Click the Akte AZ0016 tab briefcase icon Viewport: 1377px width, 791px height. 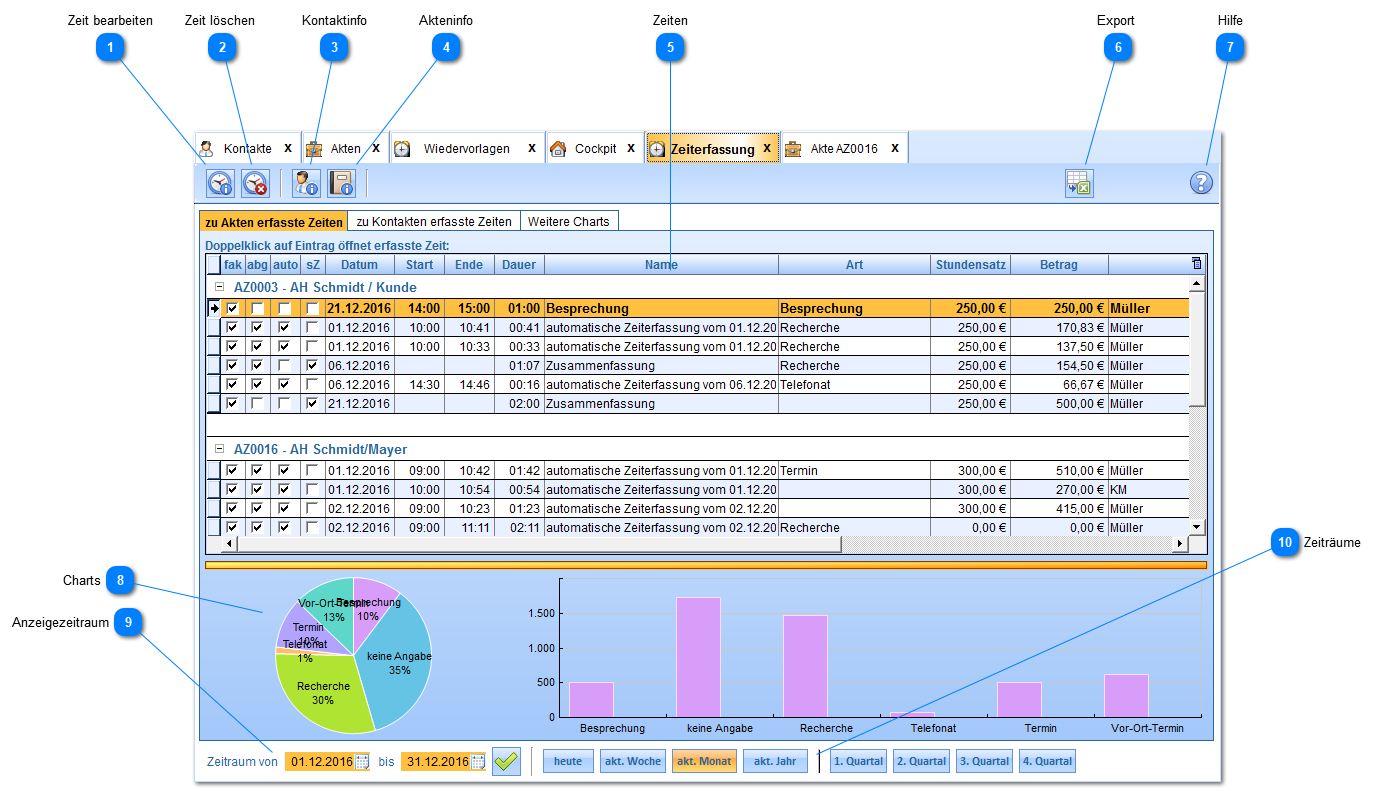click(x=793, y=148)
